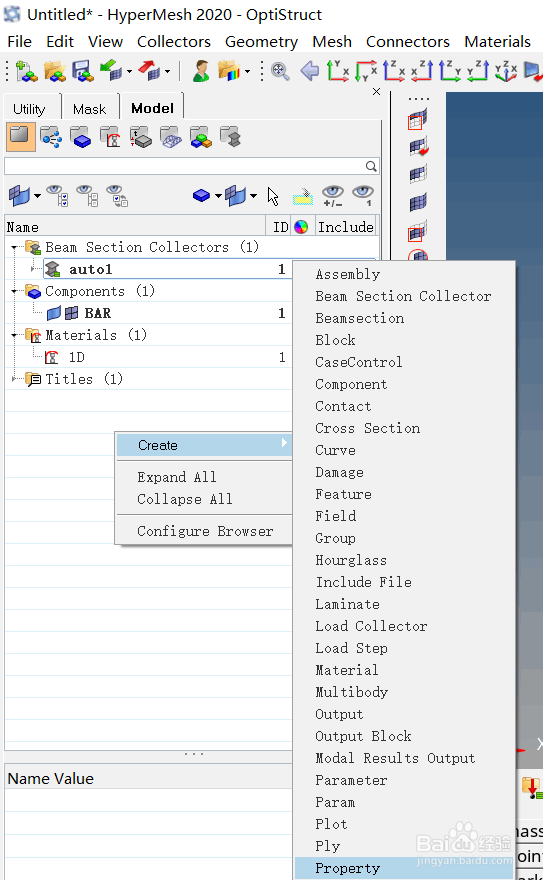Select the blue-red XZ axis view icon
Viewport: 543px width, 880px height.
click(x=394, y=71)
